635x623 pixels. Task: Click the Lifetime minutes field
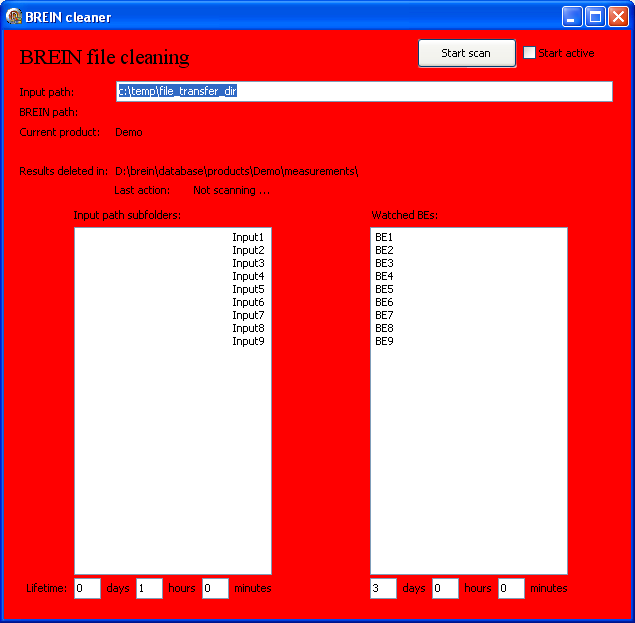pos(215,588)
